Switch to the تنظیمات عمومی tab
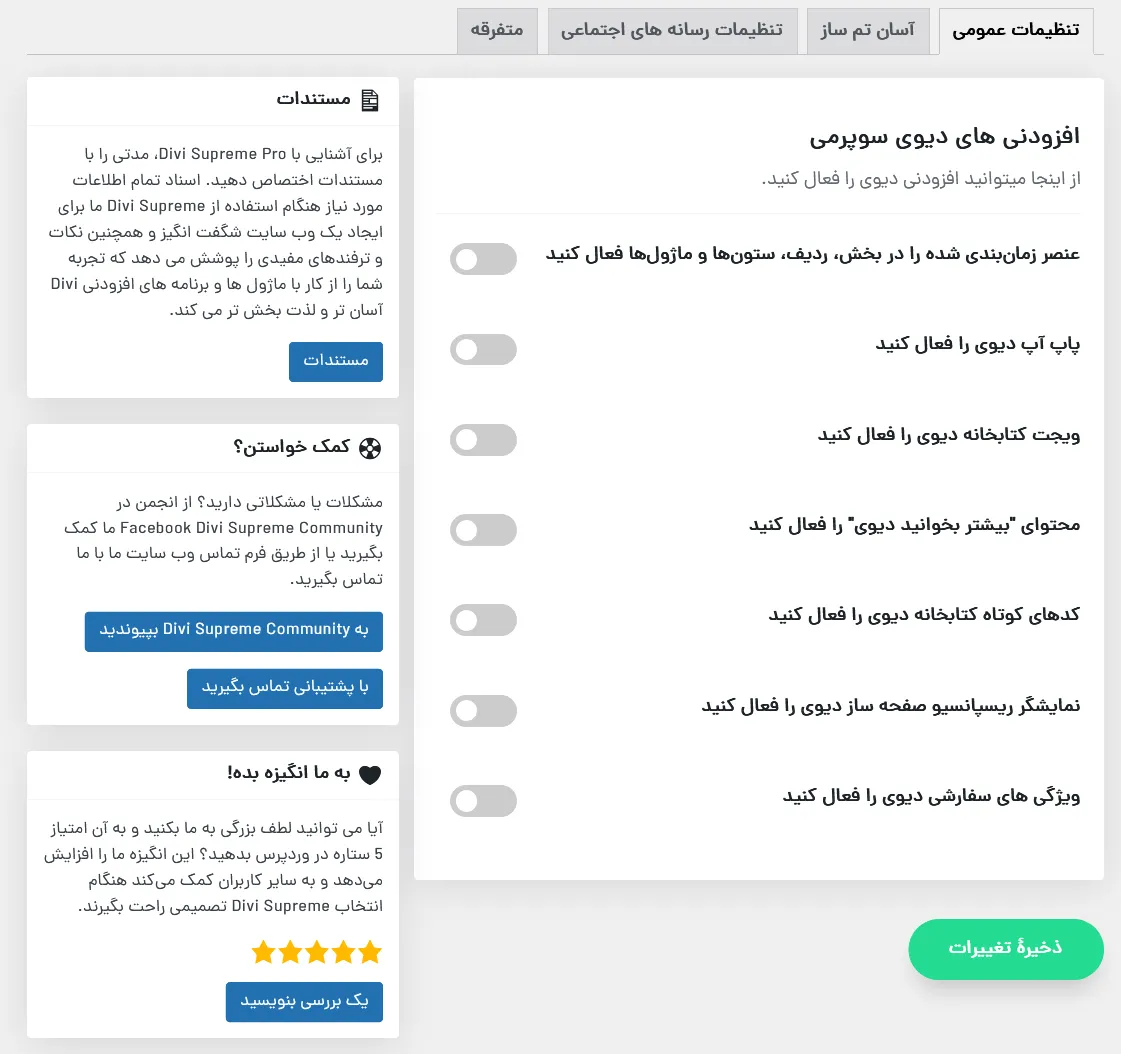Viewport: 1121px width, 1054px height. 1016,31
